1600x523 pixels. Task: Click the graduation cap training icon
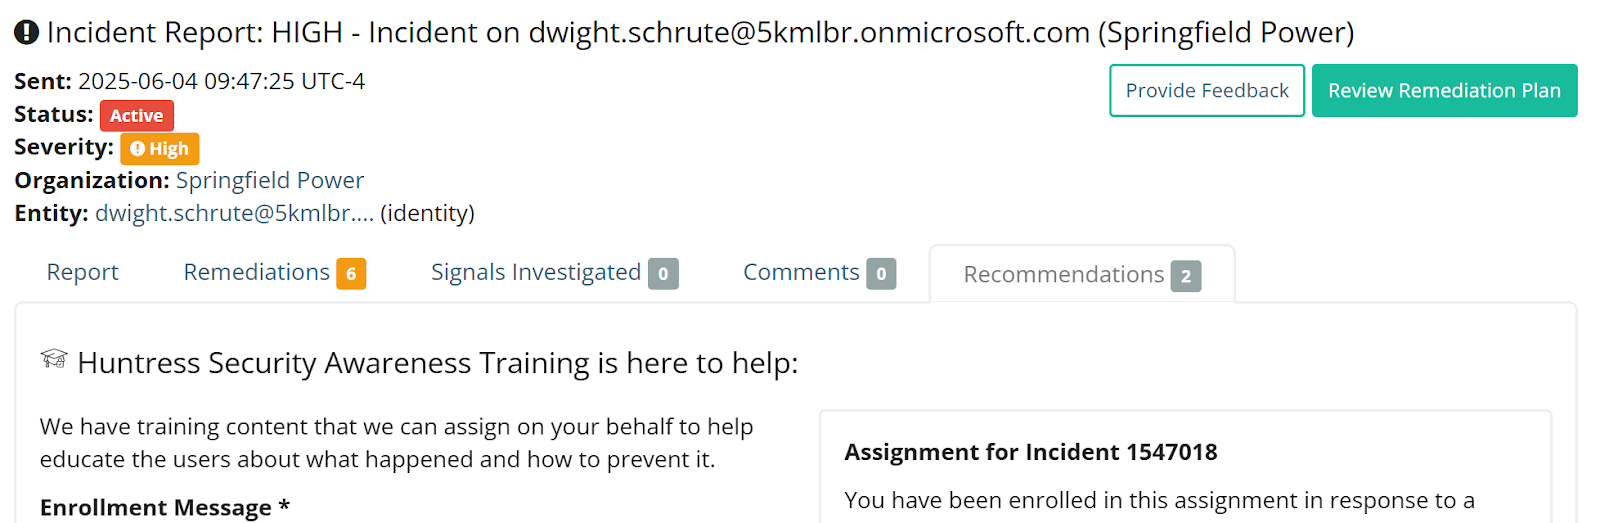tap(54, 359)
